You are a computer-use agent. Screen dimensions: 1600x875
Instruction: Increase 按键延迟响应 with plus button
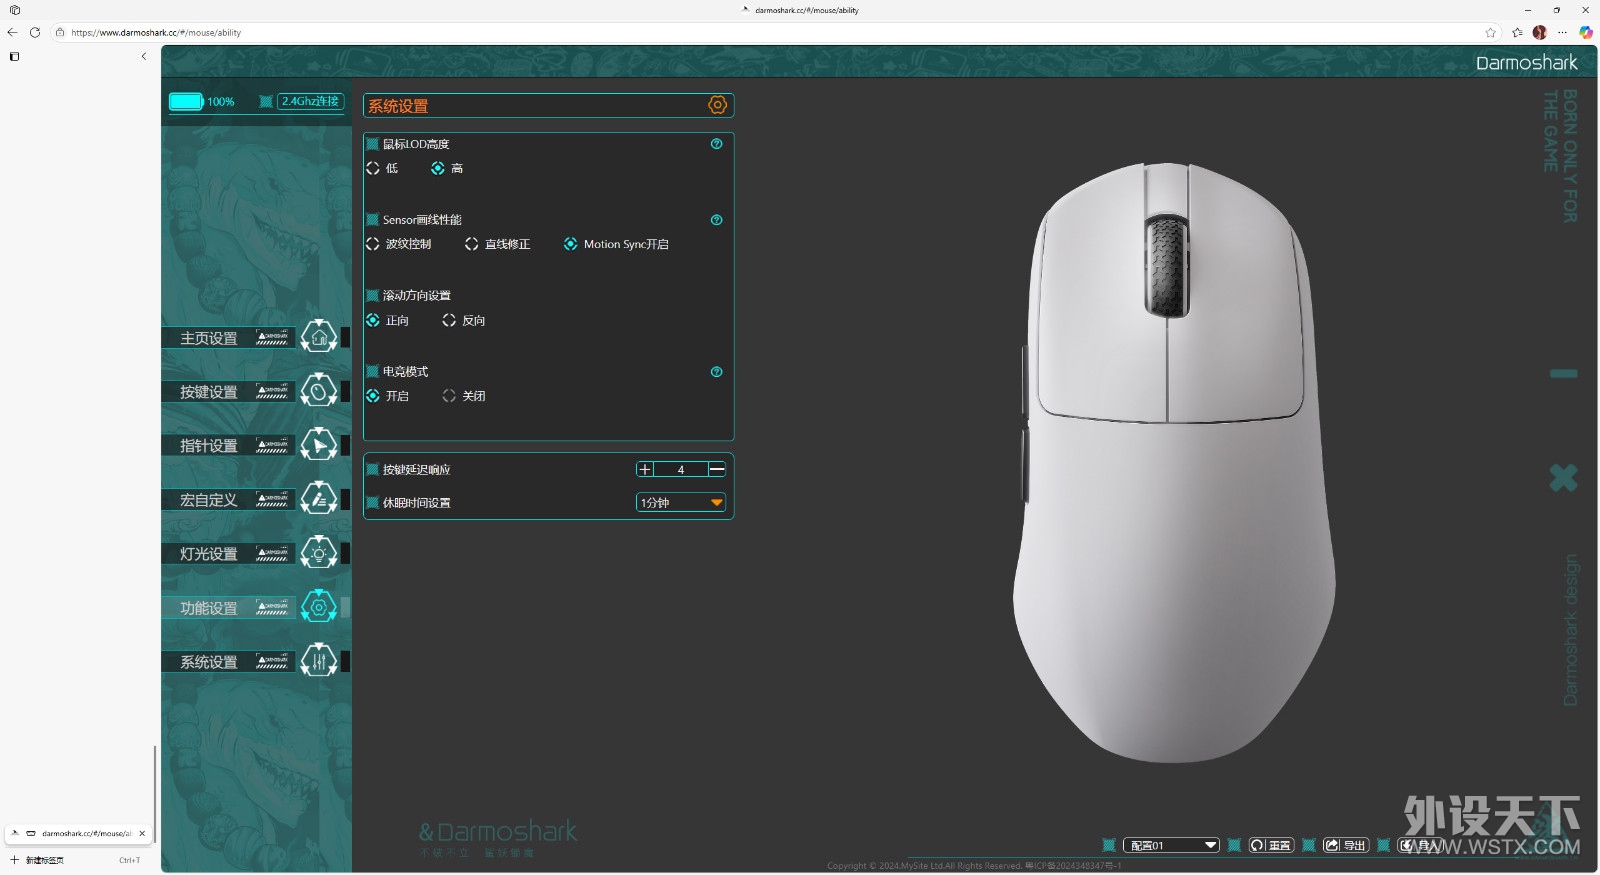click(x=645, y=469)
